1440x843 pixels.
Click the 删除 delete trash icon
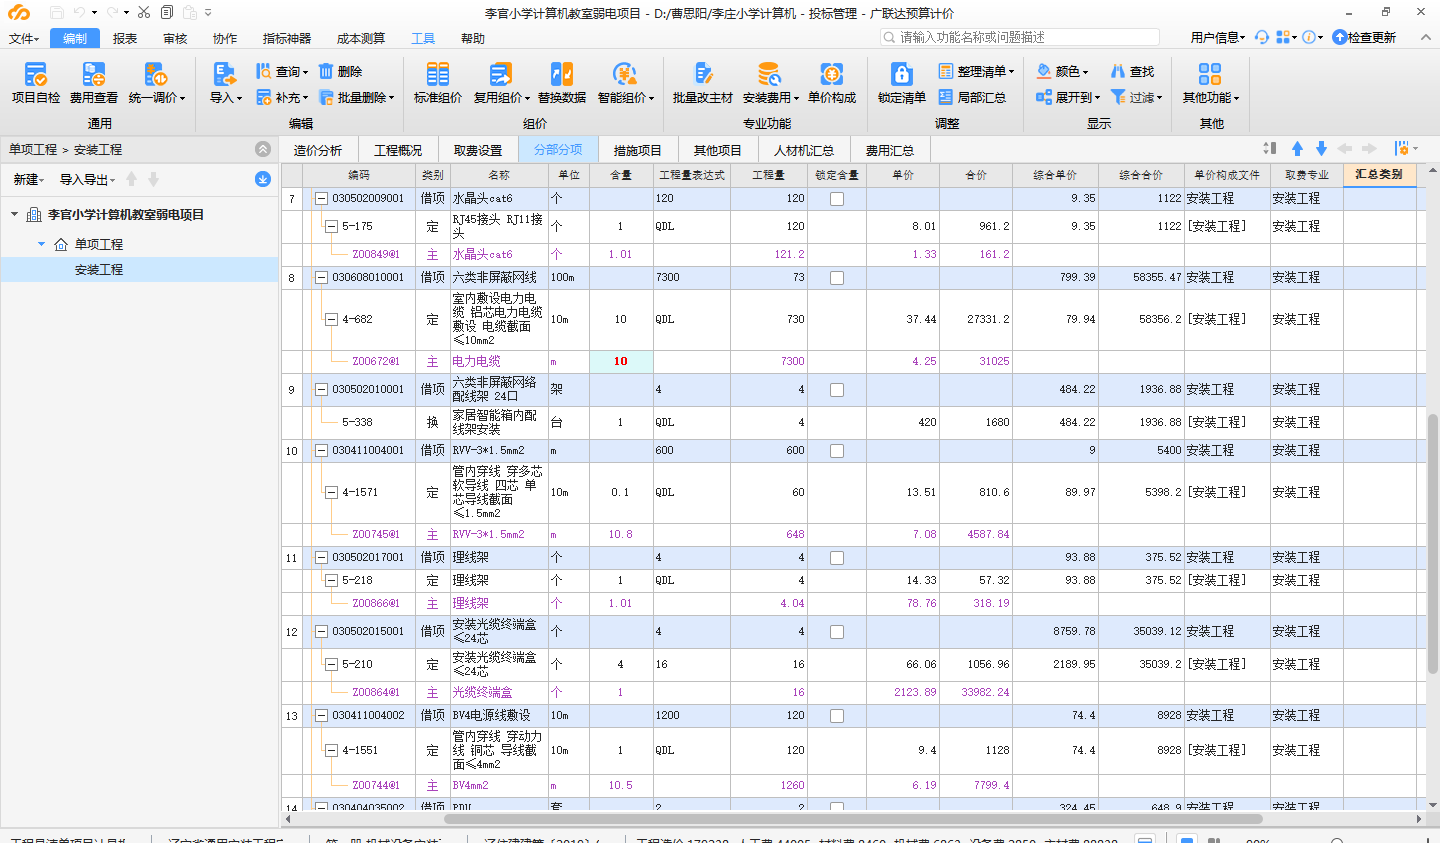pos(326,71)
